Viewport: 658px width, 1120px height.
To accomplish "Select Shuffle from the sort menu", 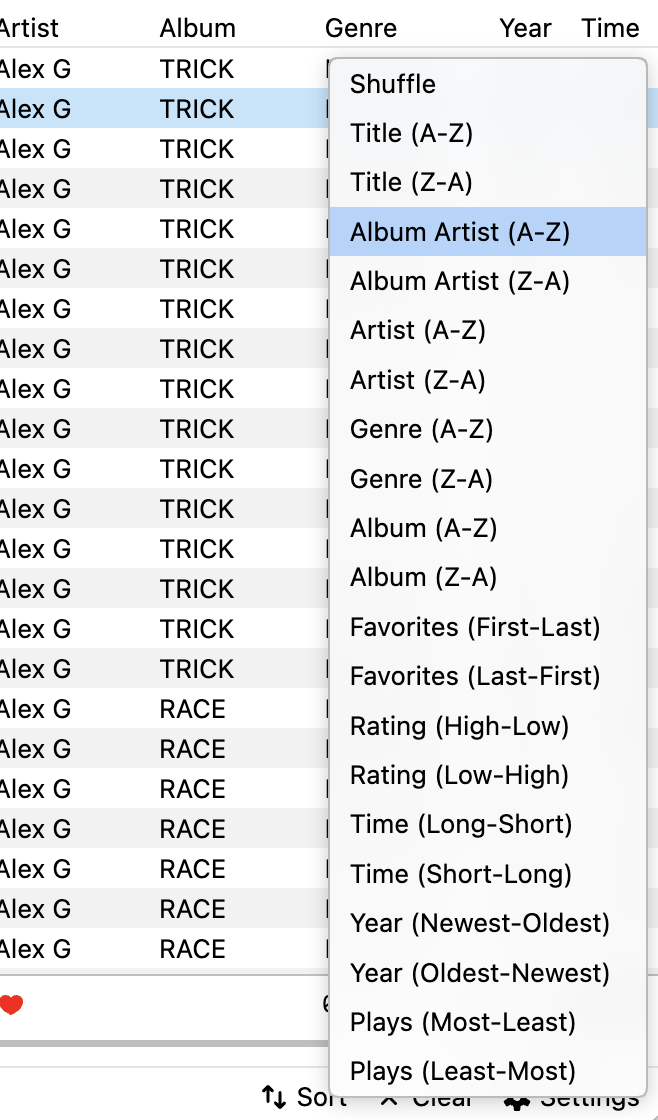I will [488, 84].
